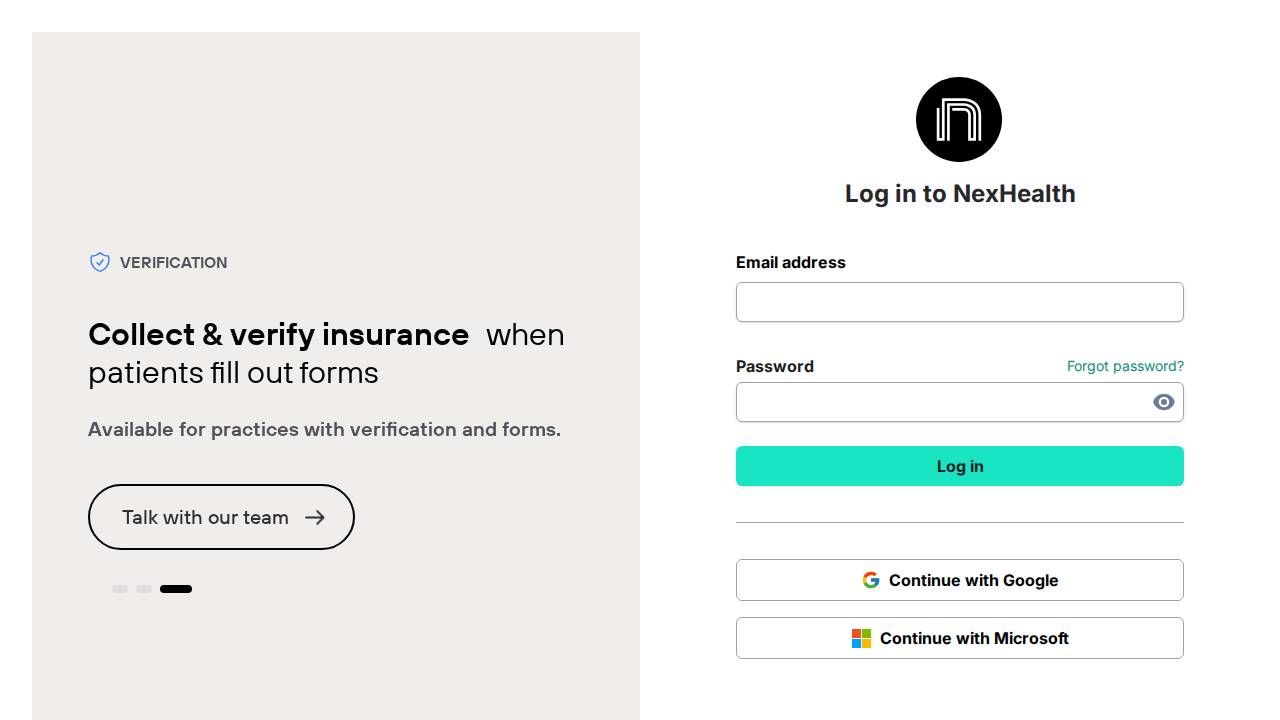Click inside the Password input field
The width and height of the screenshot is (1280, 720).
(940, 402)
